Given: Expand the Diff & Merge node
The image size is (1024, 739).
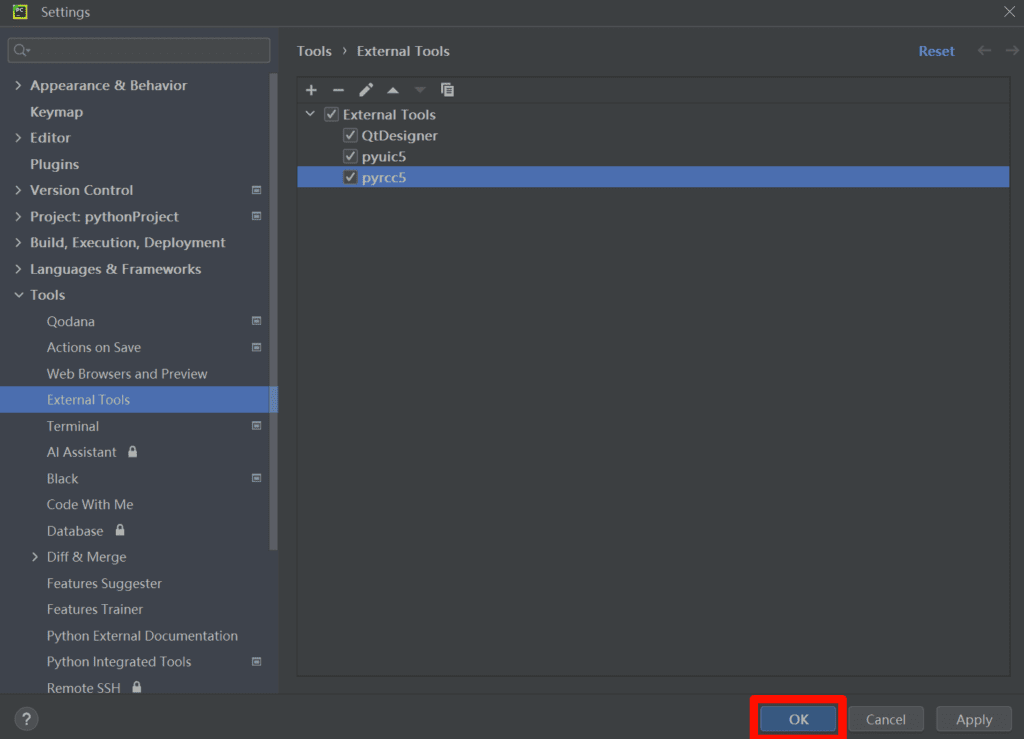Looking at the screenshot, I should click(35, 557).
